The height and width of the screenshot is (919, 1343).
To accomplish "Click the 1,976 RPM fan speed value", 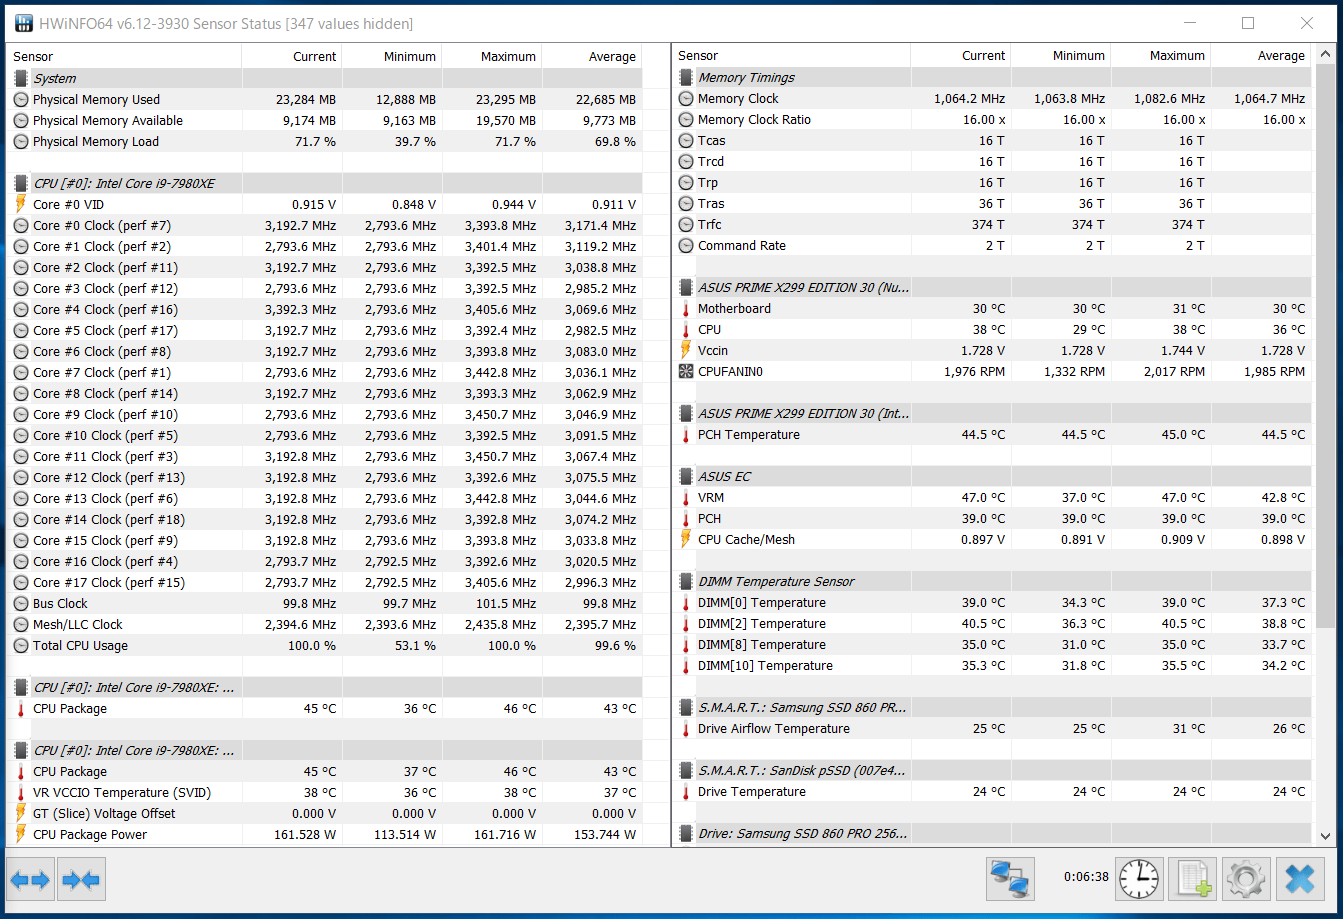I will [975, 371].
